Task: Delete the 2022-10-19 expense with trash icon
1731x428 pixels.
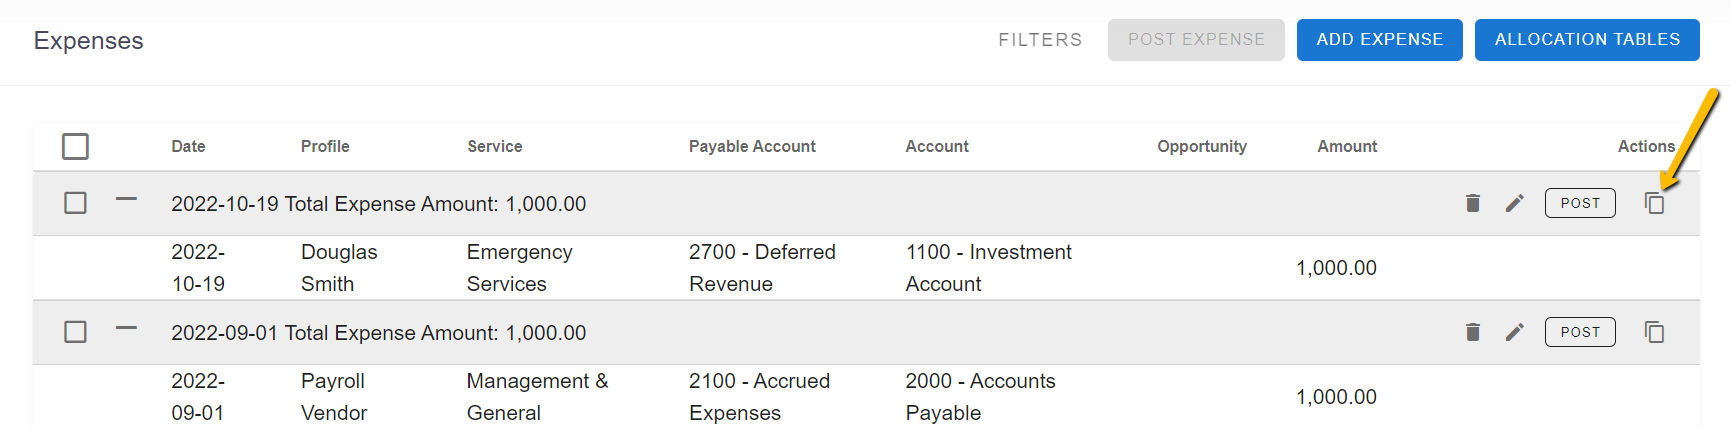Action: [1472, 203]
